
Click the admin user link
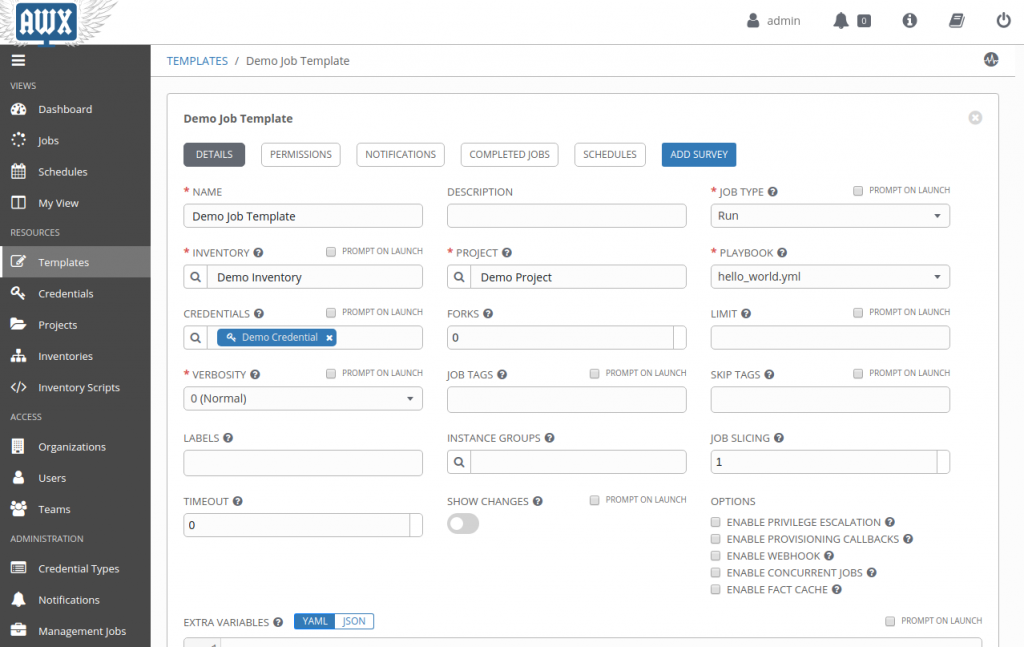pos(774,21)
